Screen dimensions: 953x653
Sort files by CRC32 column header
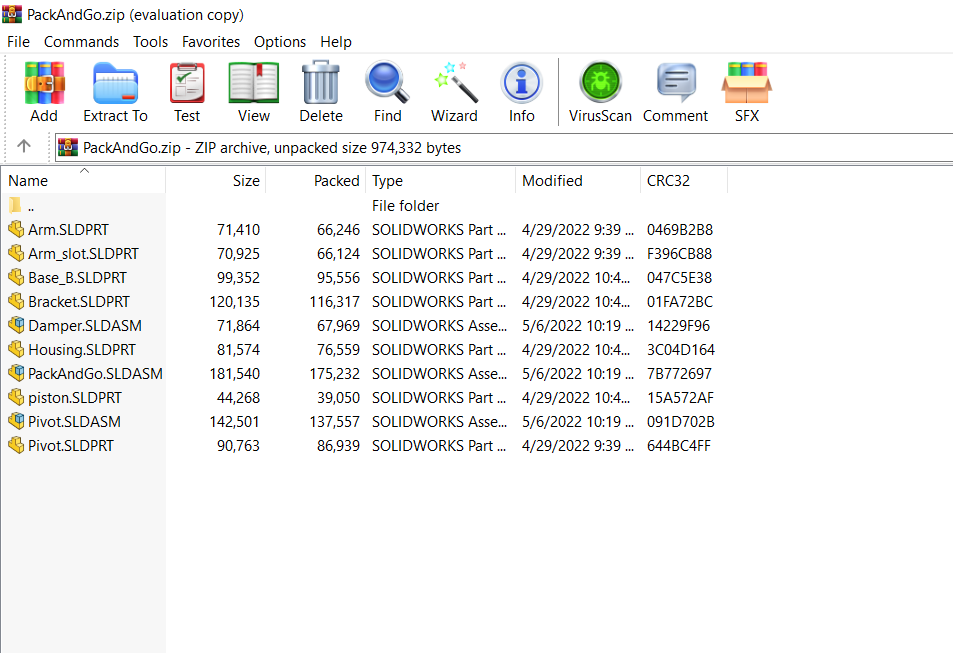tap(684, 181)
